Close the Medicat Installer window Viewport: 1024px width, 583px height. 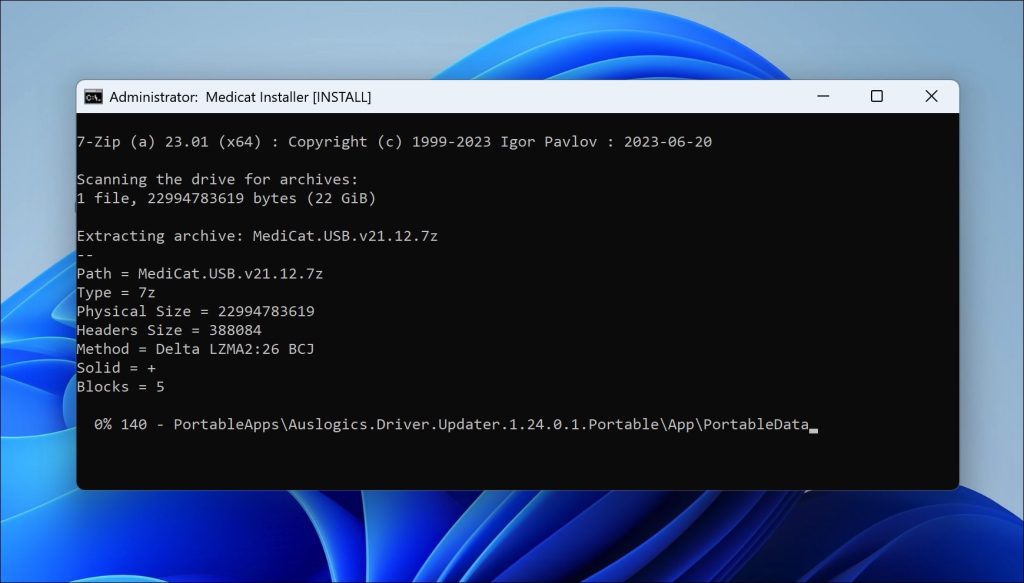931,97
